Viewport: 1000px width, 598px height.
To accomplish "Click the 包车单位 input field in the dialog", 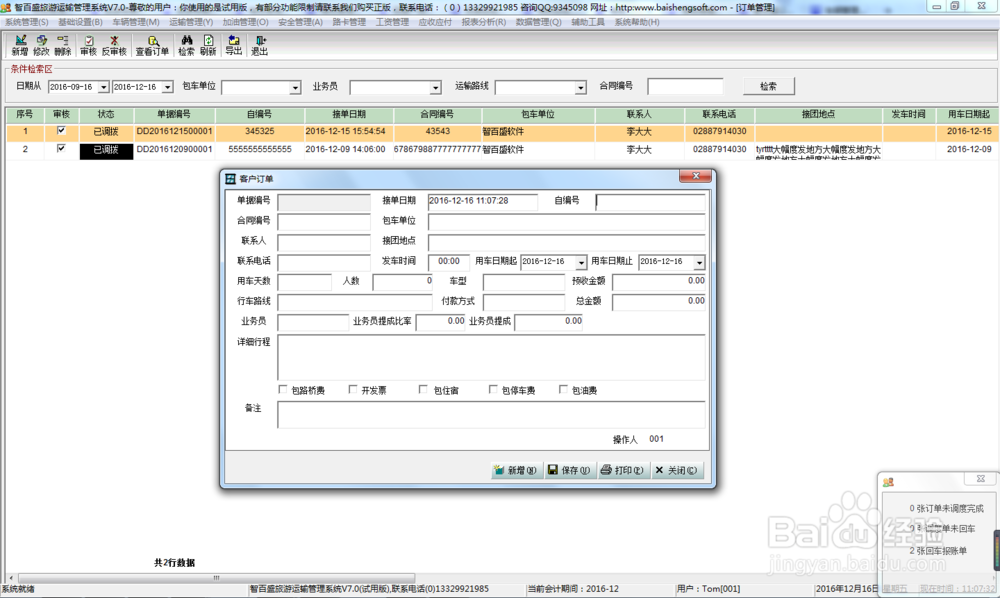I will (x=566, y=222).
